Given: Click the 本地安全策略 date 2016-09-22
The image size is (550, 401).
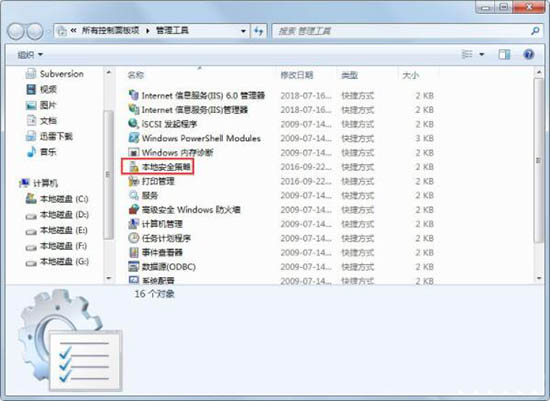Looking at the screenshot, I should pyautogui.click(x=306, y=167).
